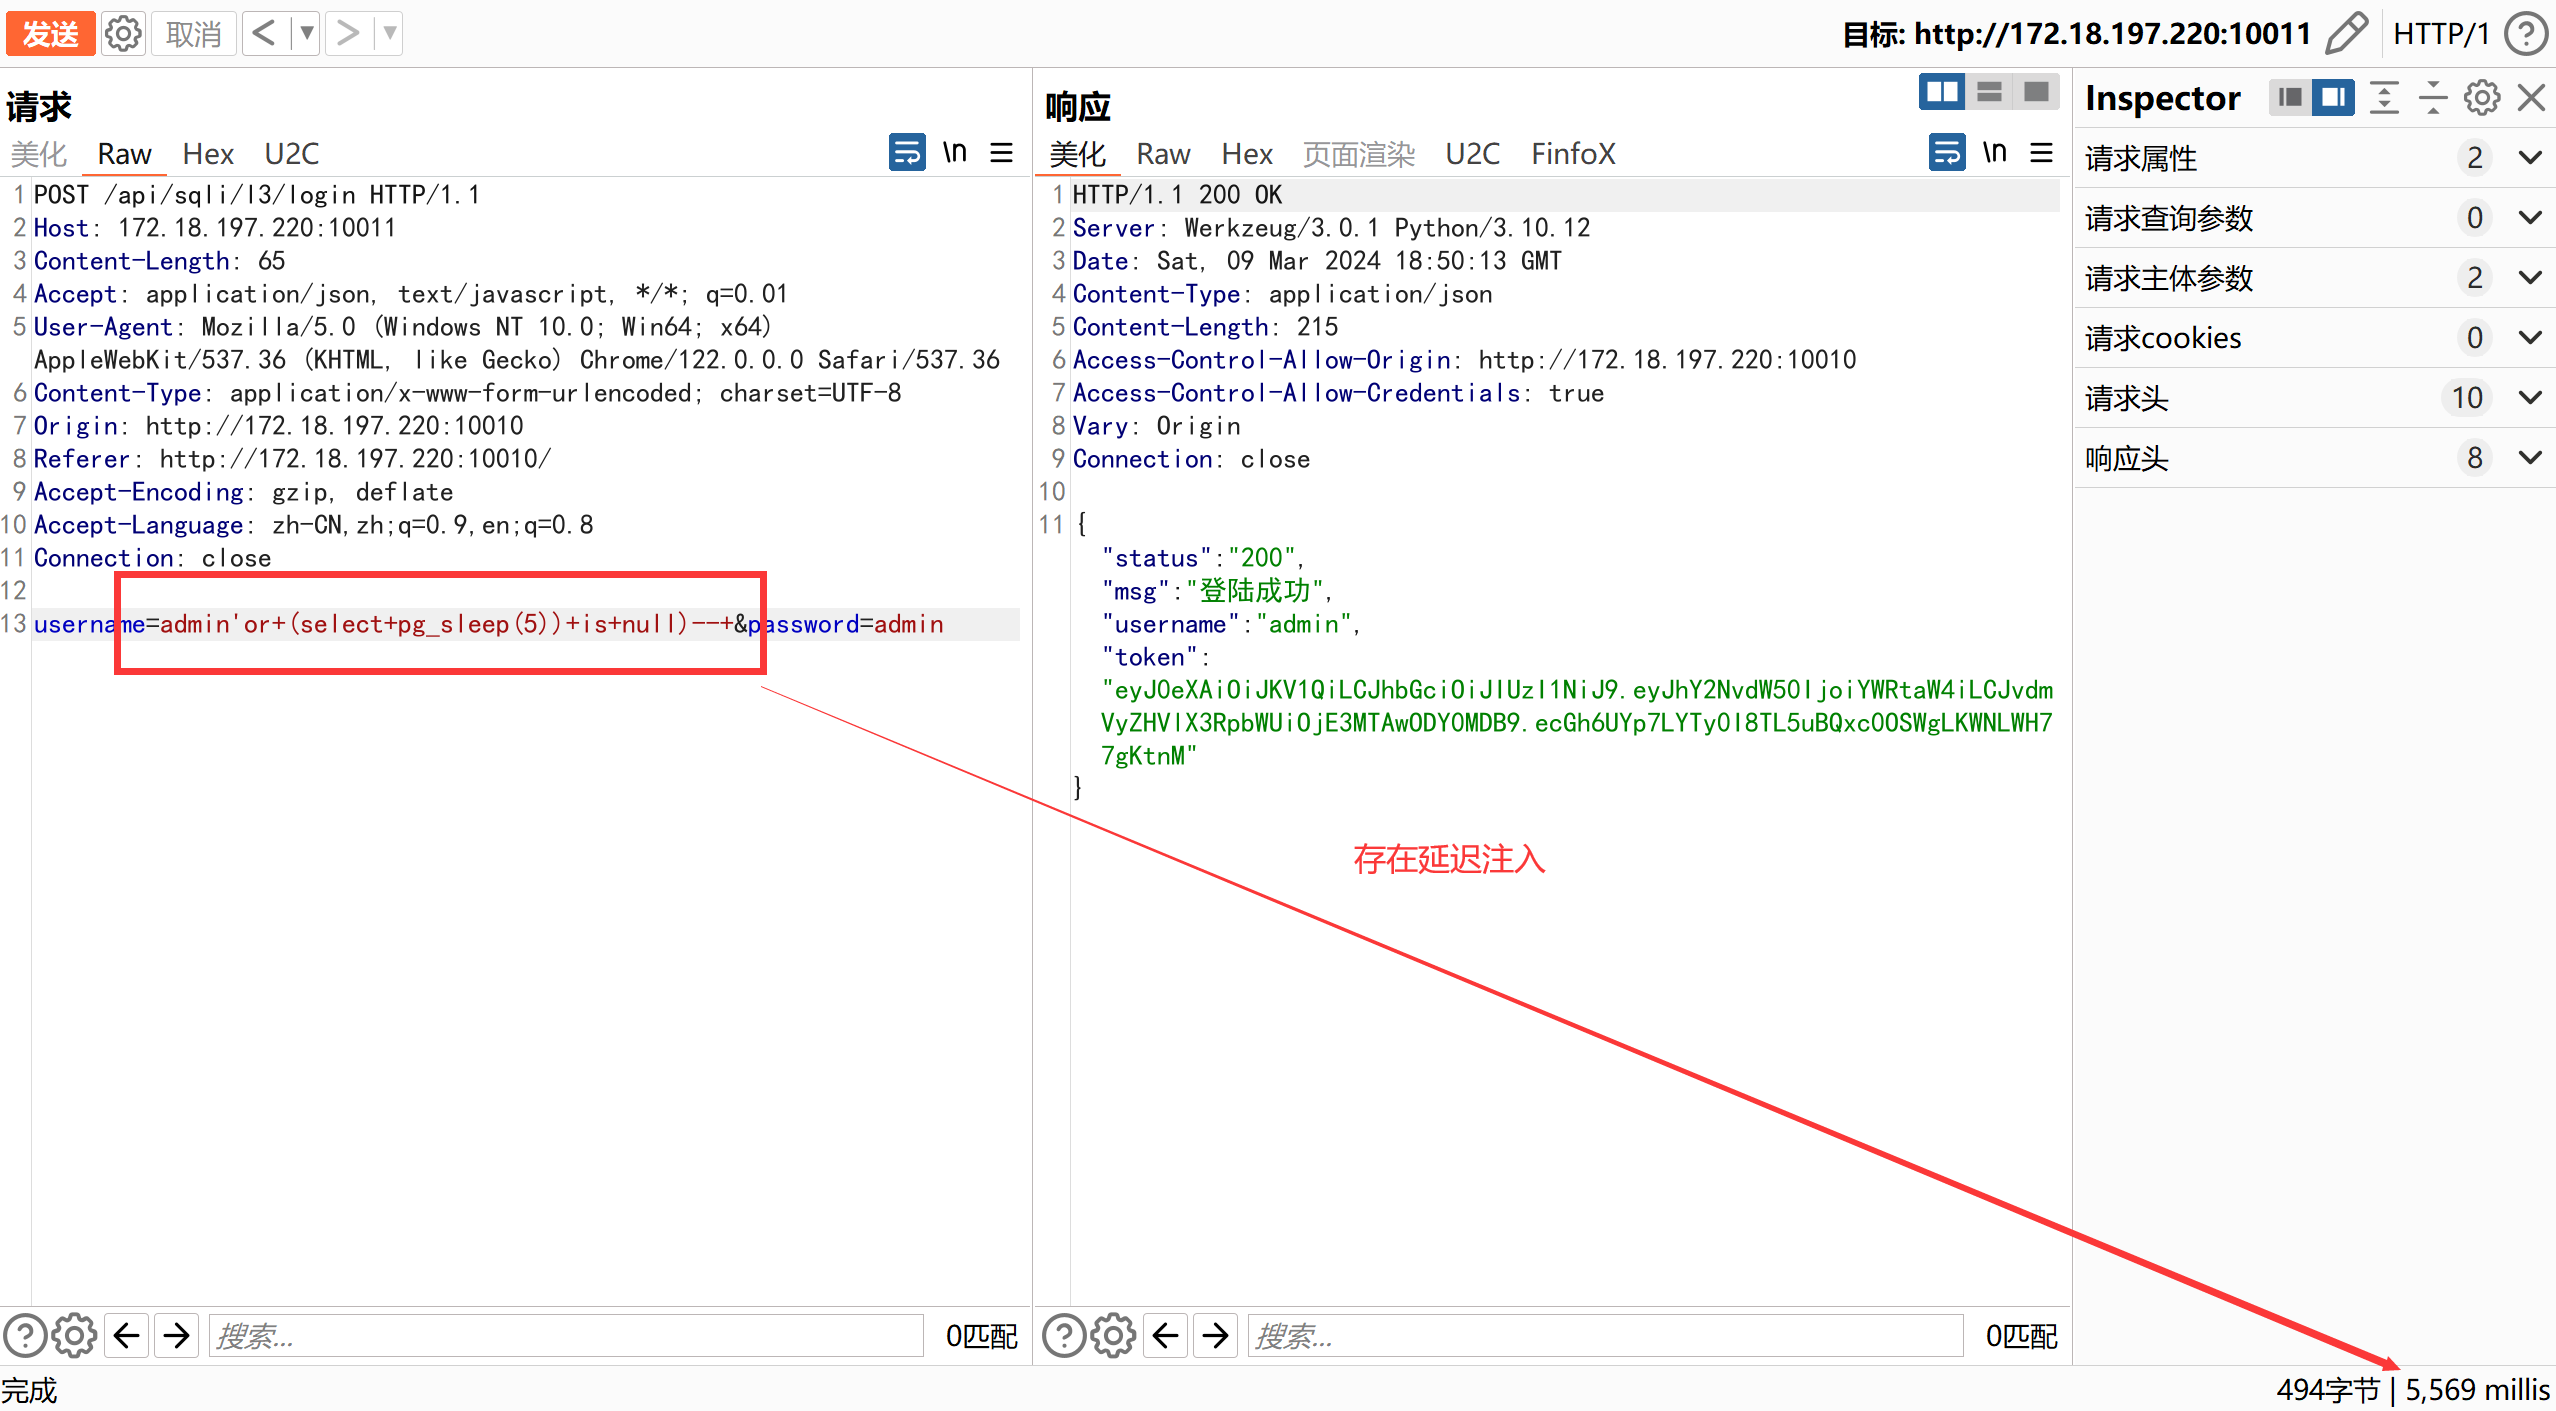Viewport: 2556px width, 1411px height.
Task: Switch Inspector to left-panel layout toggle
Action: point(2290,97)
